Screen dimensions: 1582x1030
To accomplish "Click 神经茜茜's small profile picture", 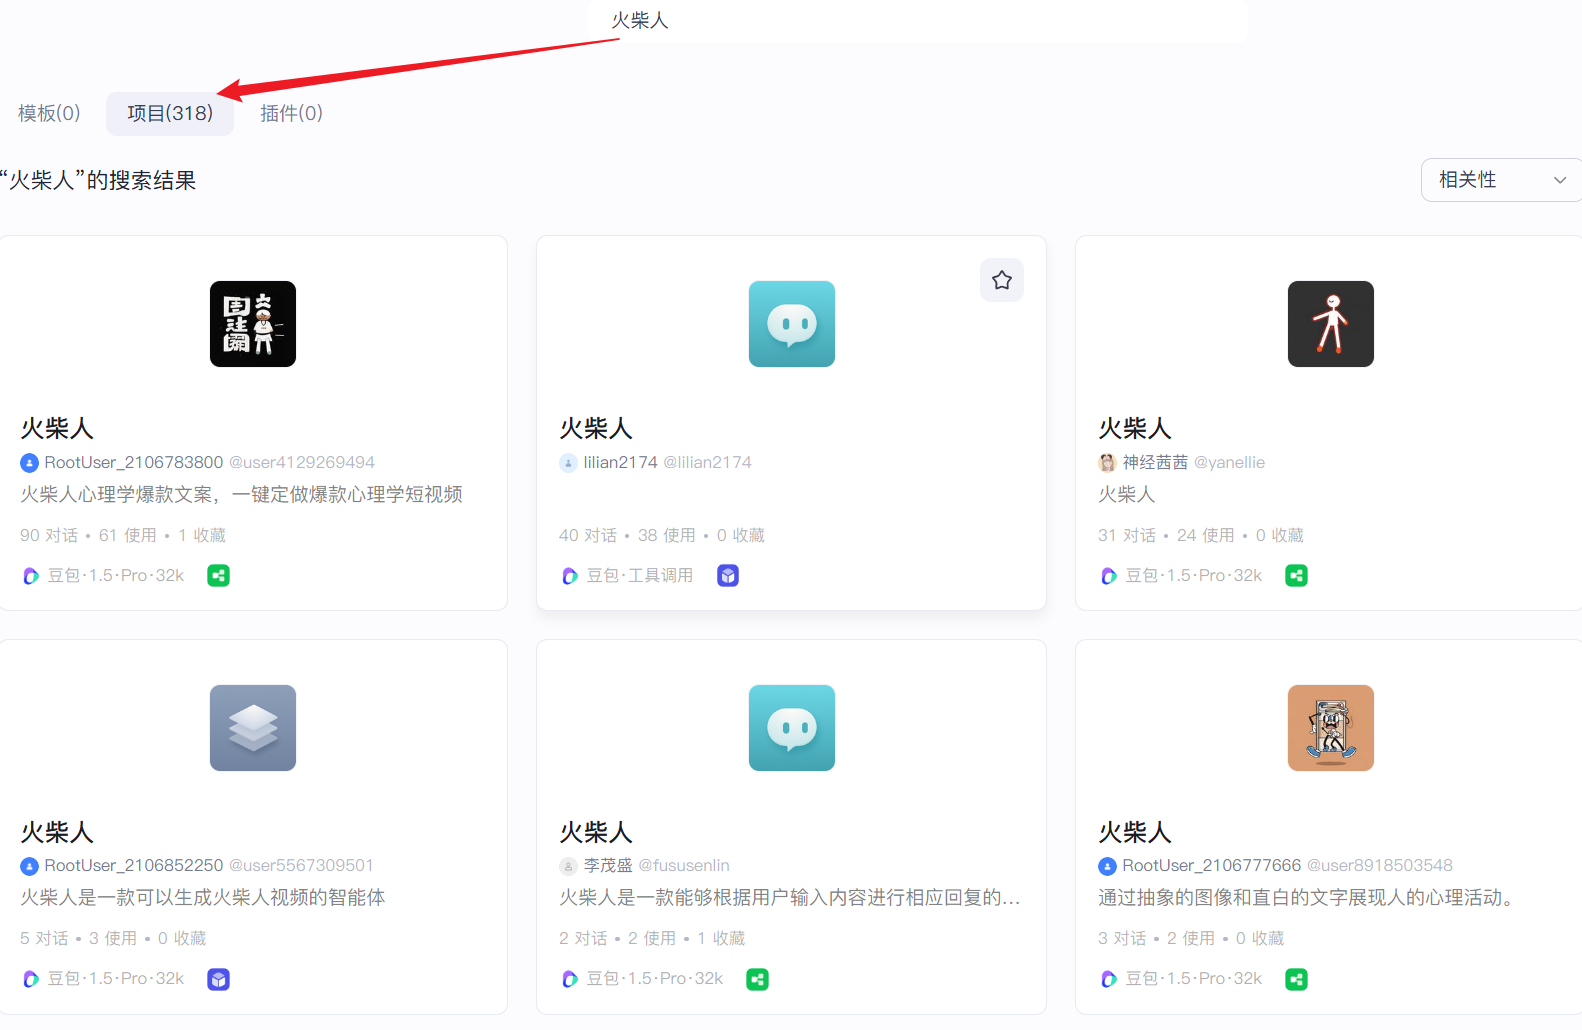I will pos(1107,463).
